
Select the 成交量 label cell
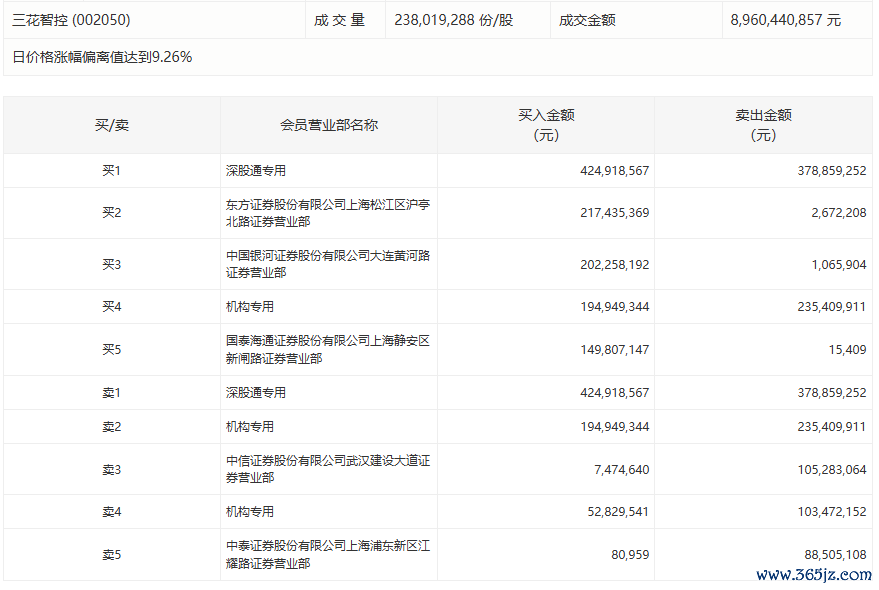pos(339,20)
